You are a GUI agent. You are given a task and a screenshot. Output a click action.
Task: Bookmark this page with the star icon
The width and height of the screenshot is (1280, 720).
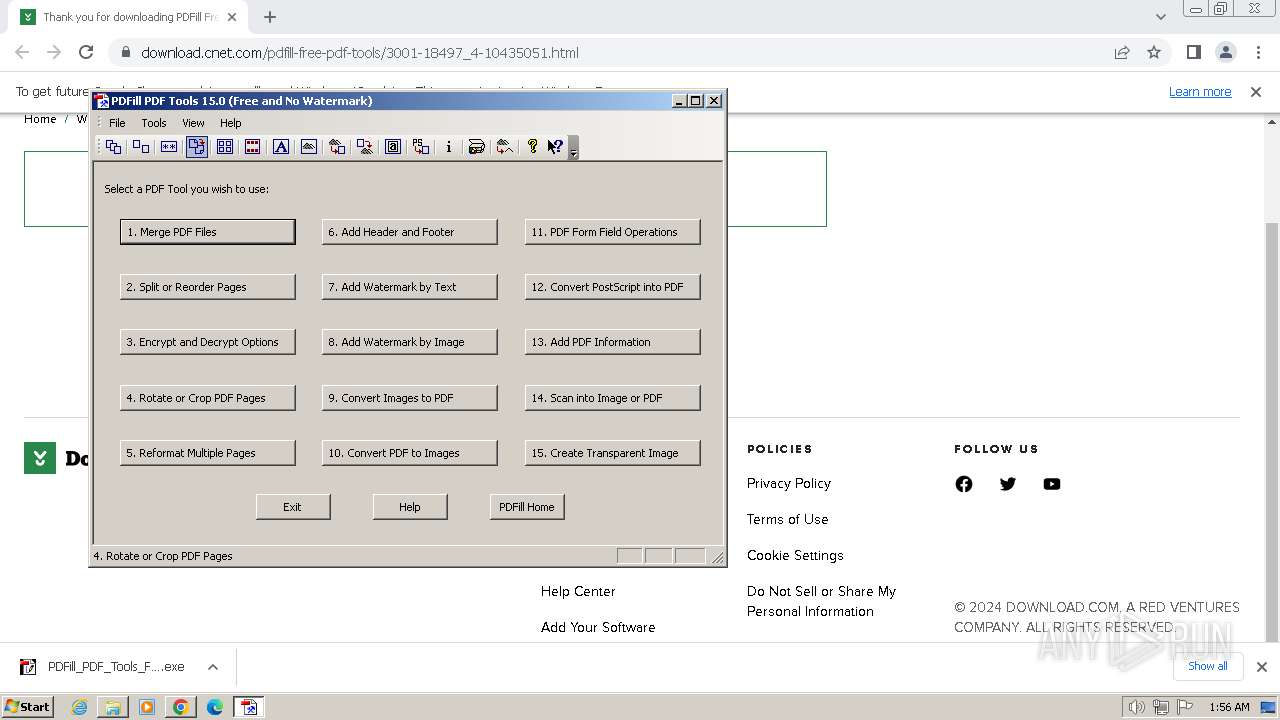tap(1154, 52)
